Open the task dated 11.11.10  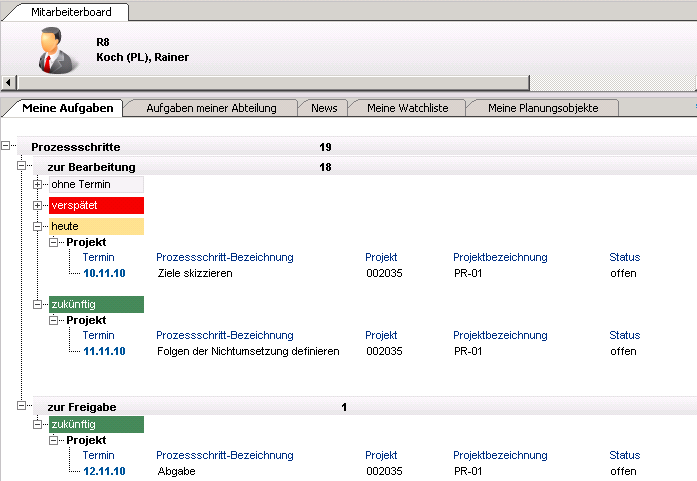tap(104, 351)
